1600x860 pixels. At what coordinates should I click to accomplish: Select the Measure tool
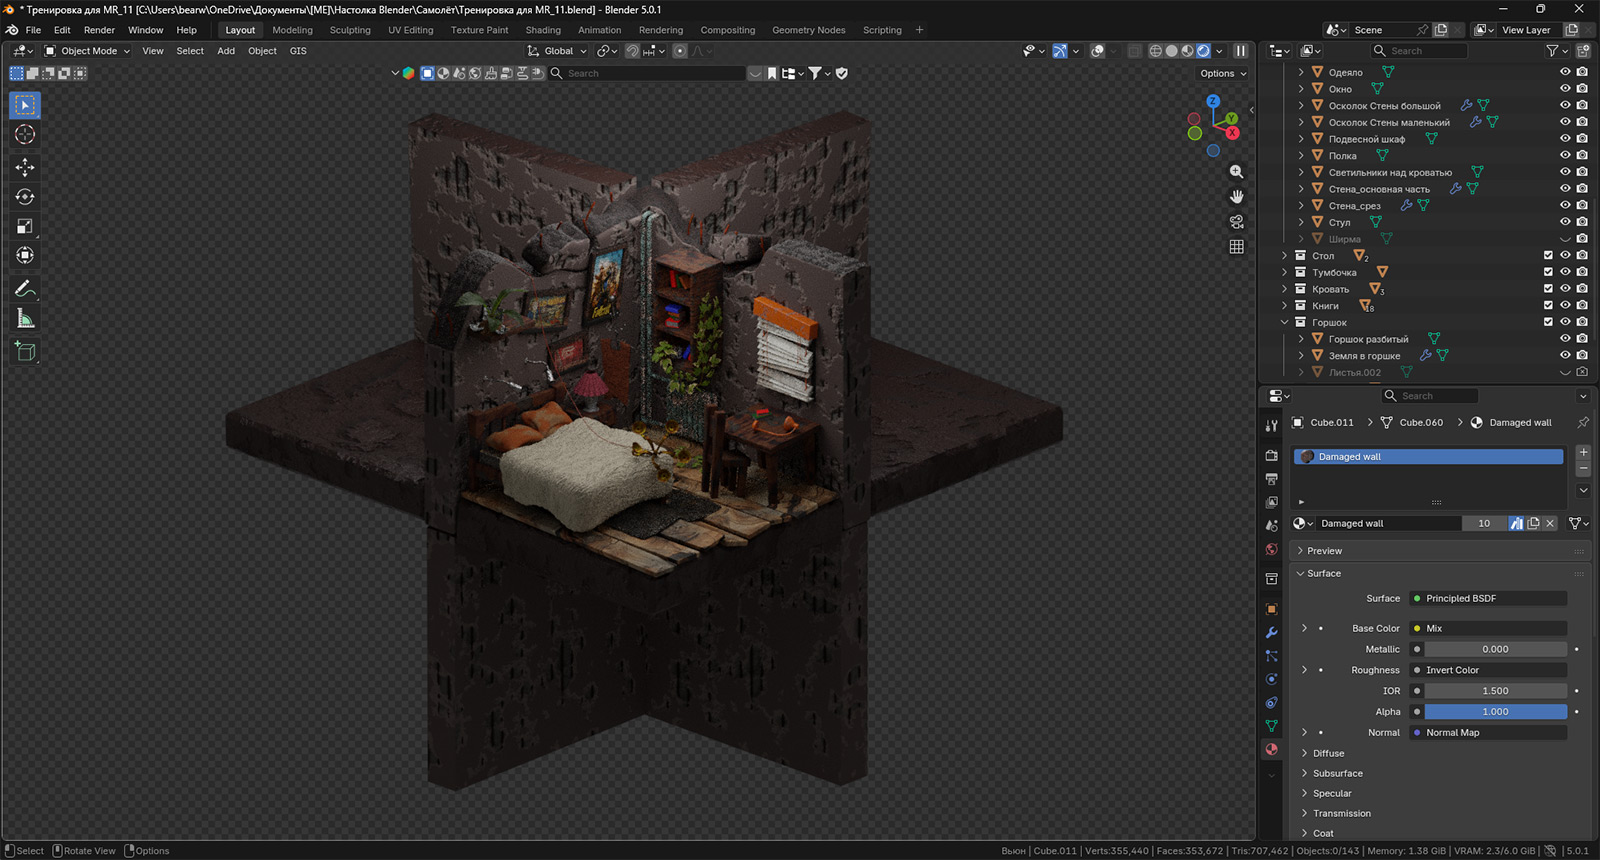(25, 319)
